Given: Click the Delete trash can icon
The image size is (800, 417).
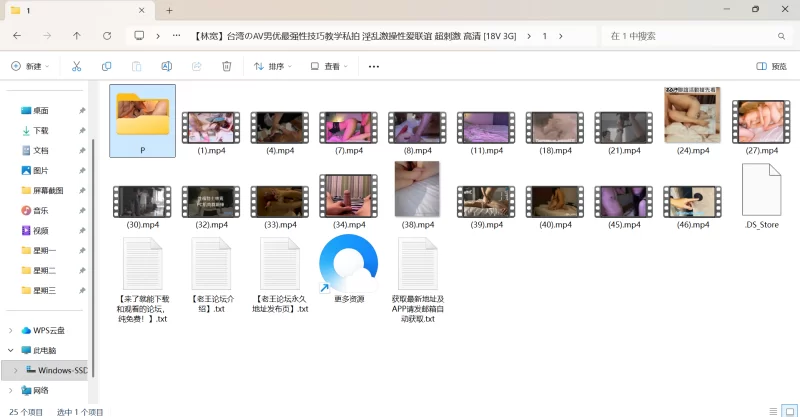Looking at the screenshot, I should (x=227, y=66).
